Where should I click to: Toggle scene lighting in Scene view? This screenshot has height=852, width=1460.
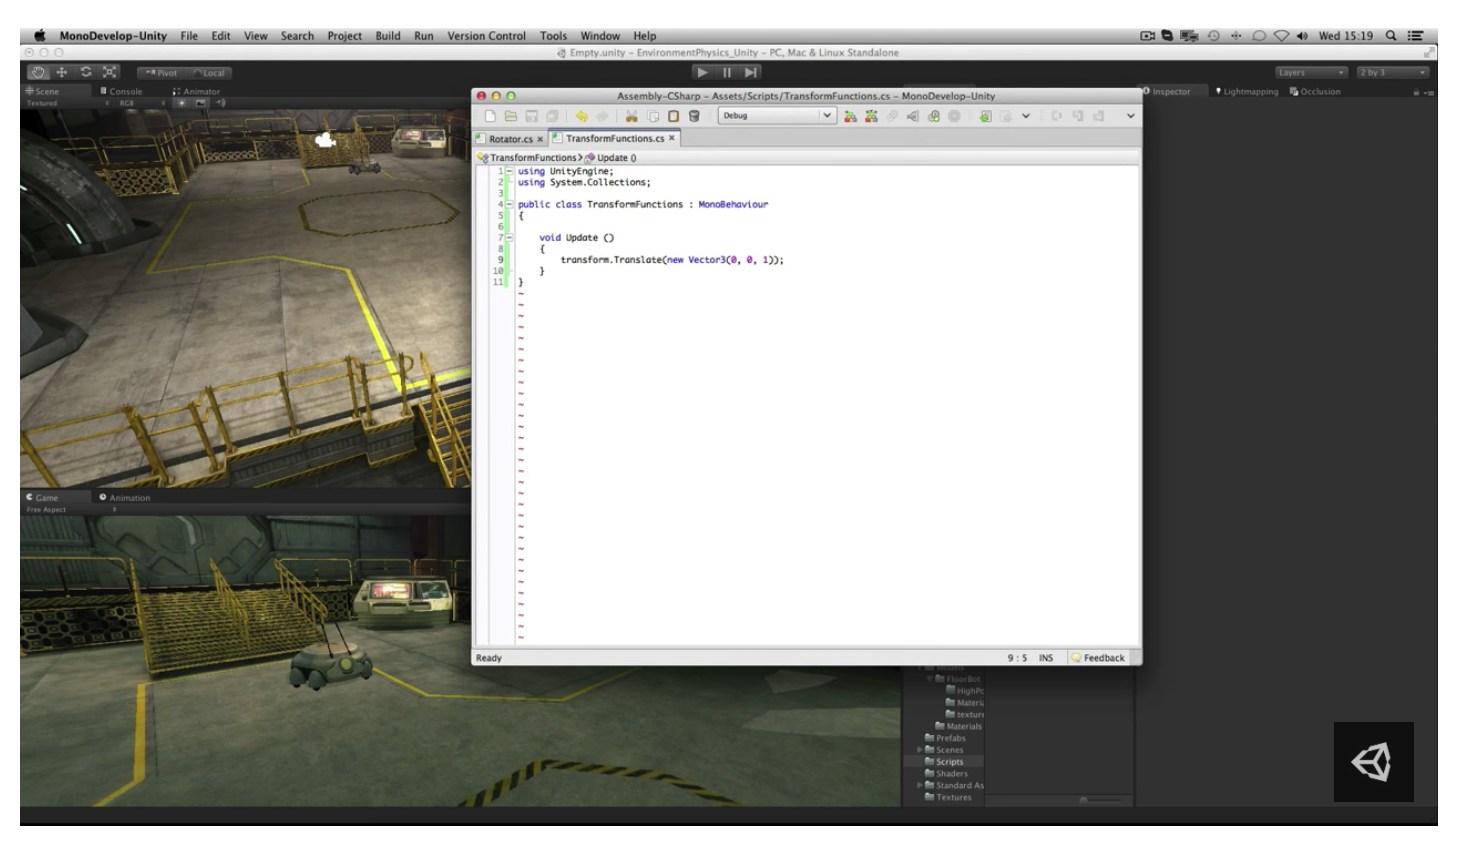[x=182, y=103]
